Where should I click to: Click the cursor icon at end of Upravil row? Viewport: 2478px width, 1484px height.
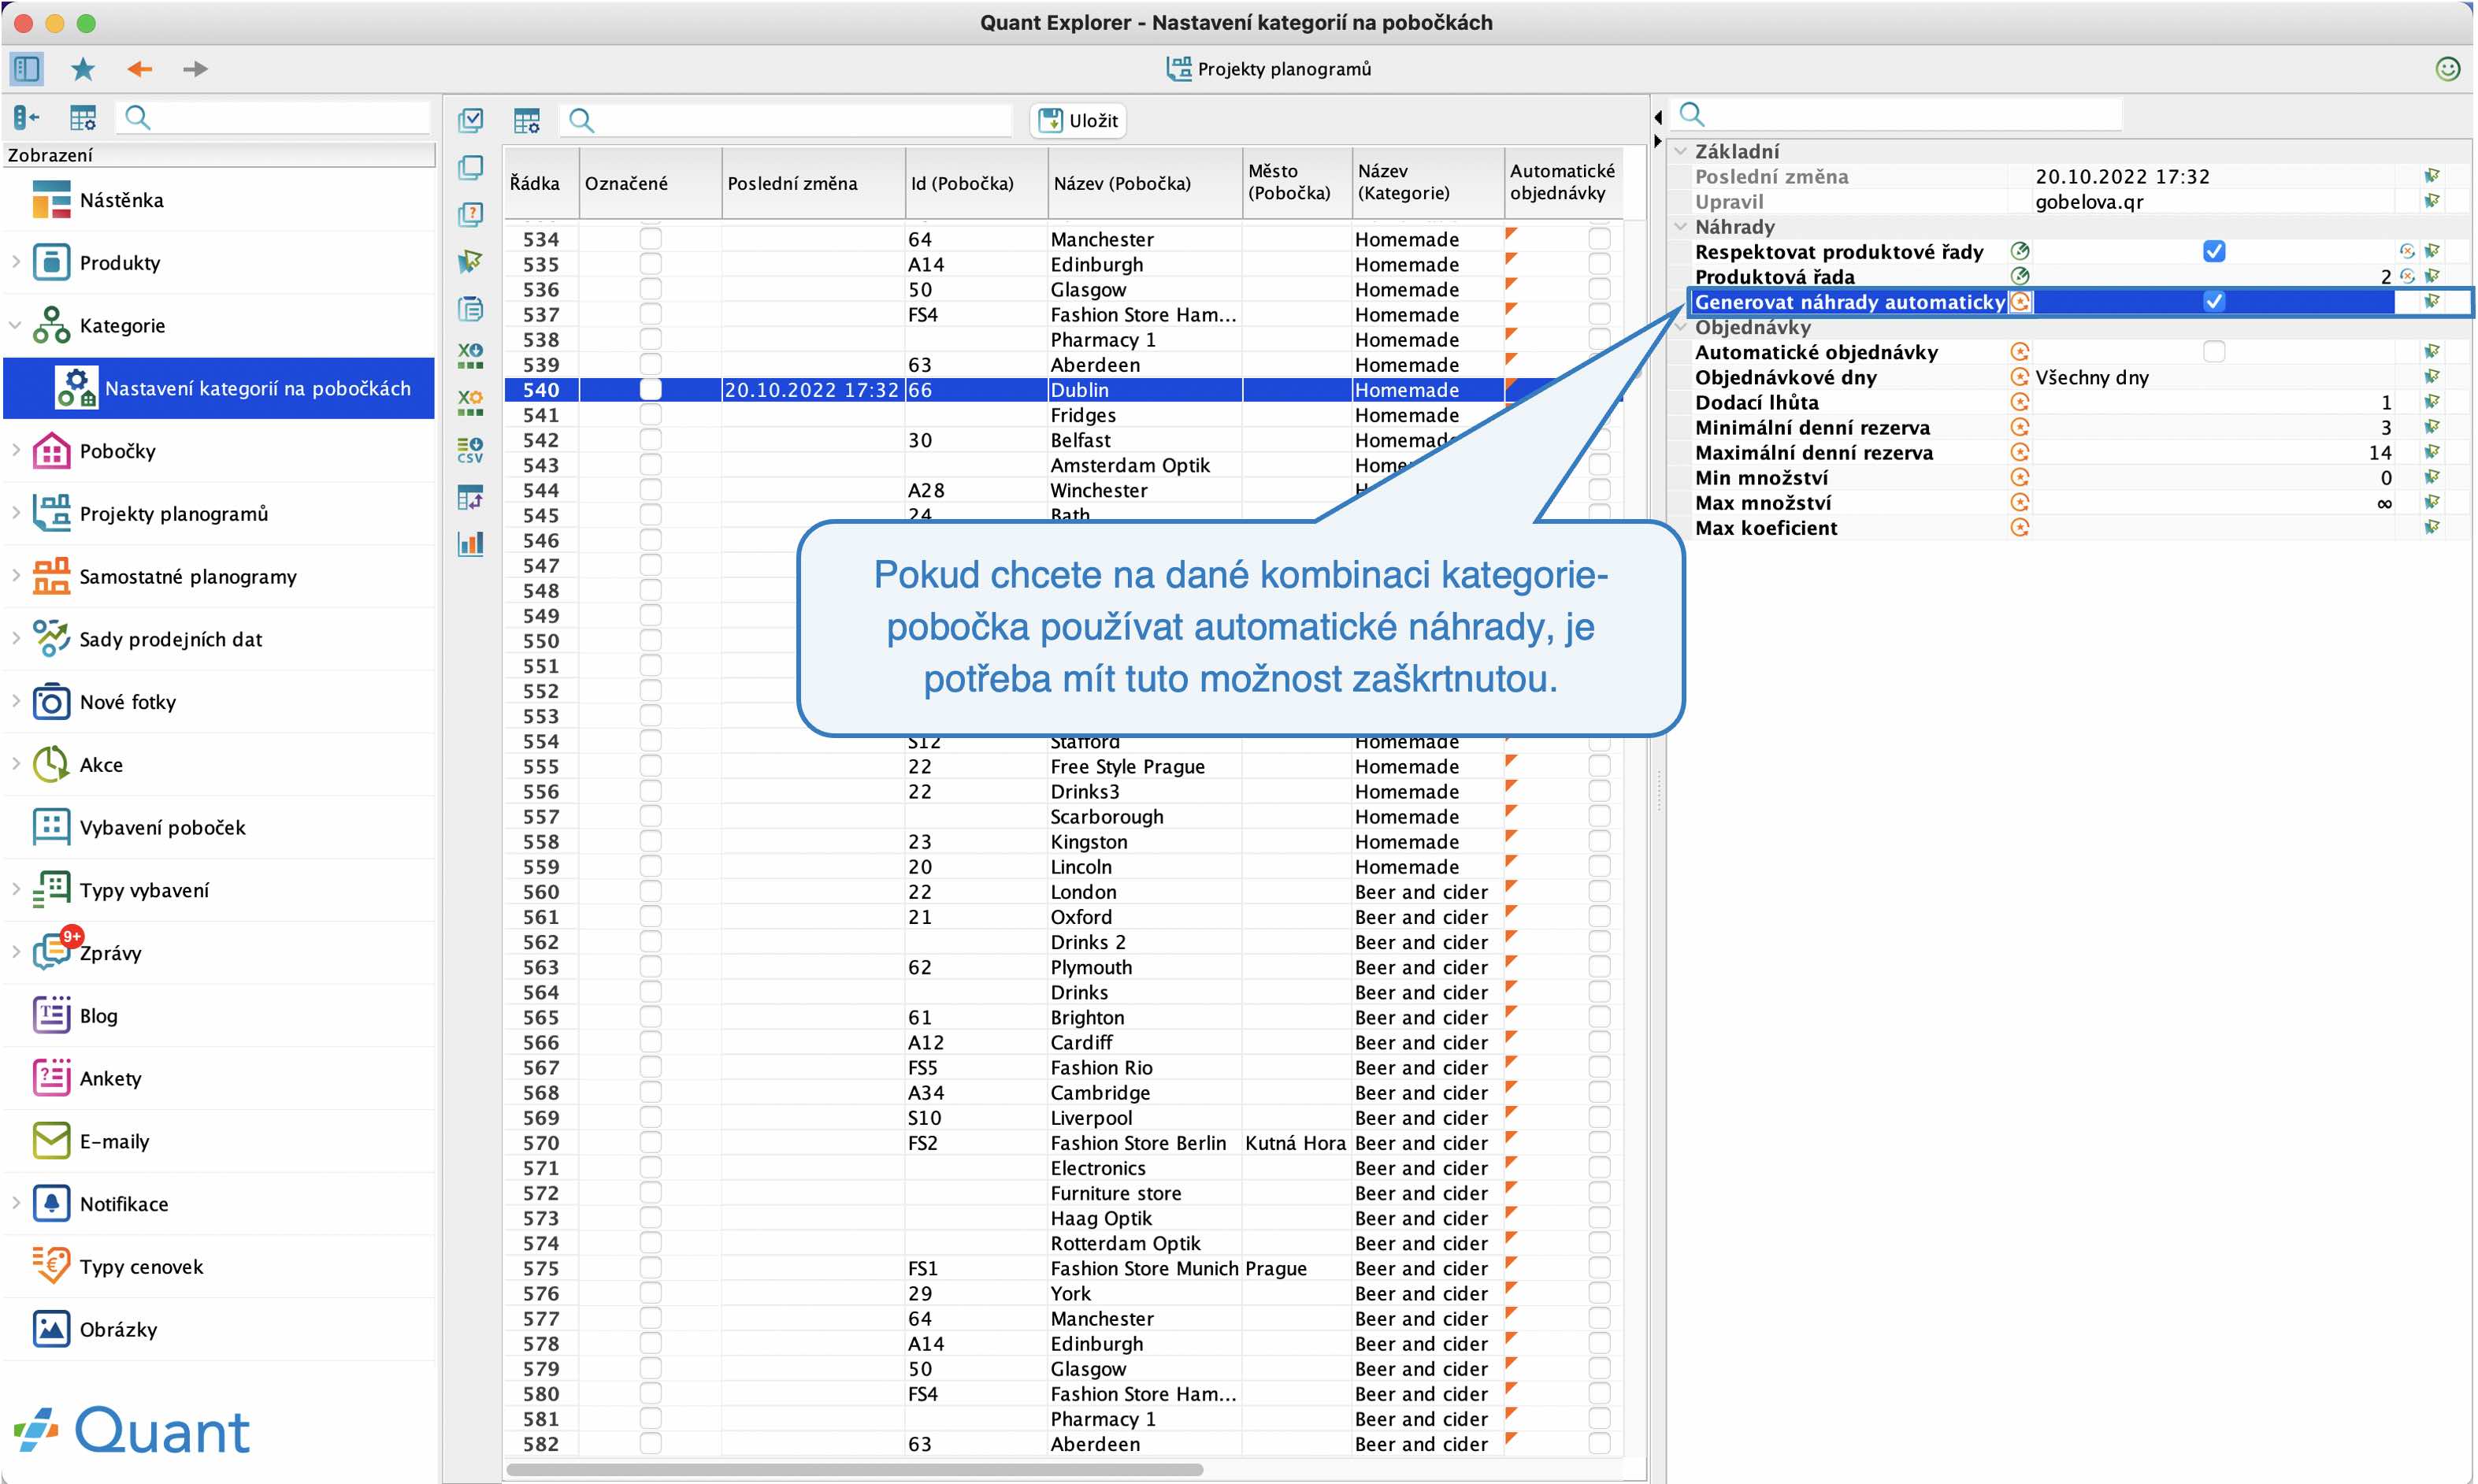[x=2432, y=201]
